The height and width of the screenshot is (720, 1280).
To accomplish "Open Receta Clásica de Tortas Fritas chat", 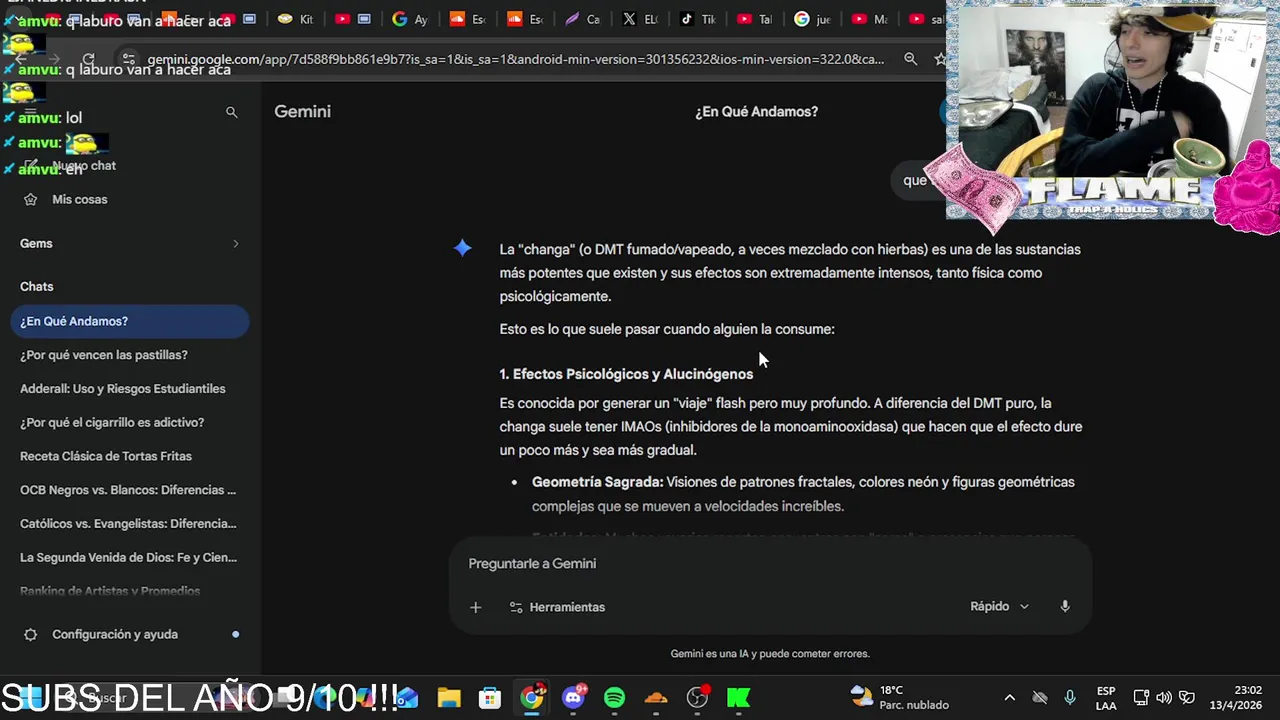I will [129, 456].
